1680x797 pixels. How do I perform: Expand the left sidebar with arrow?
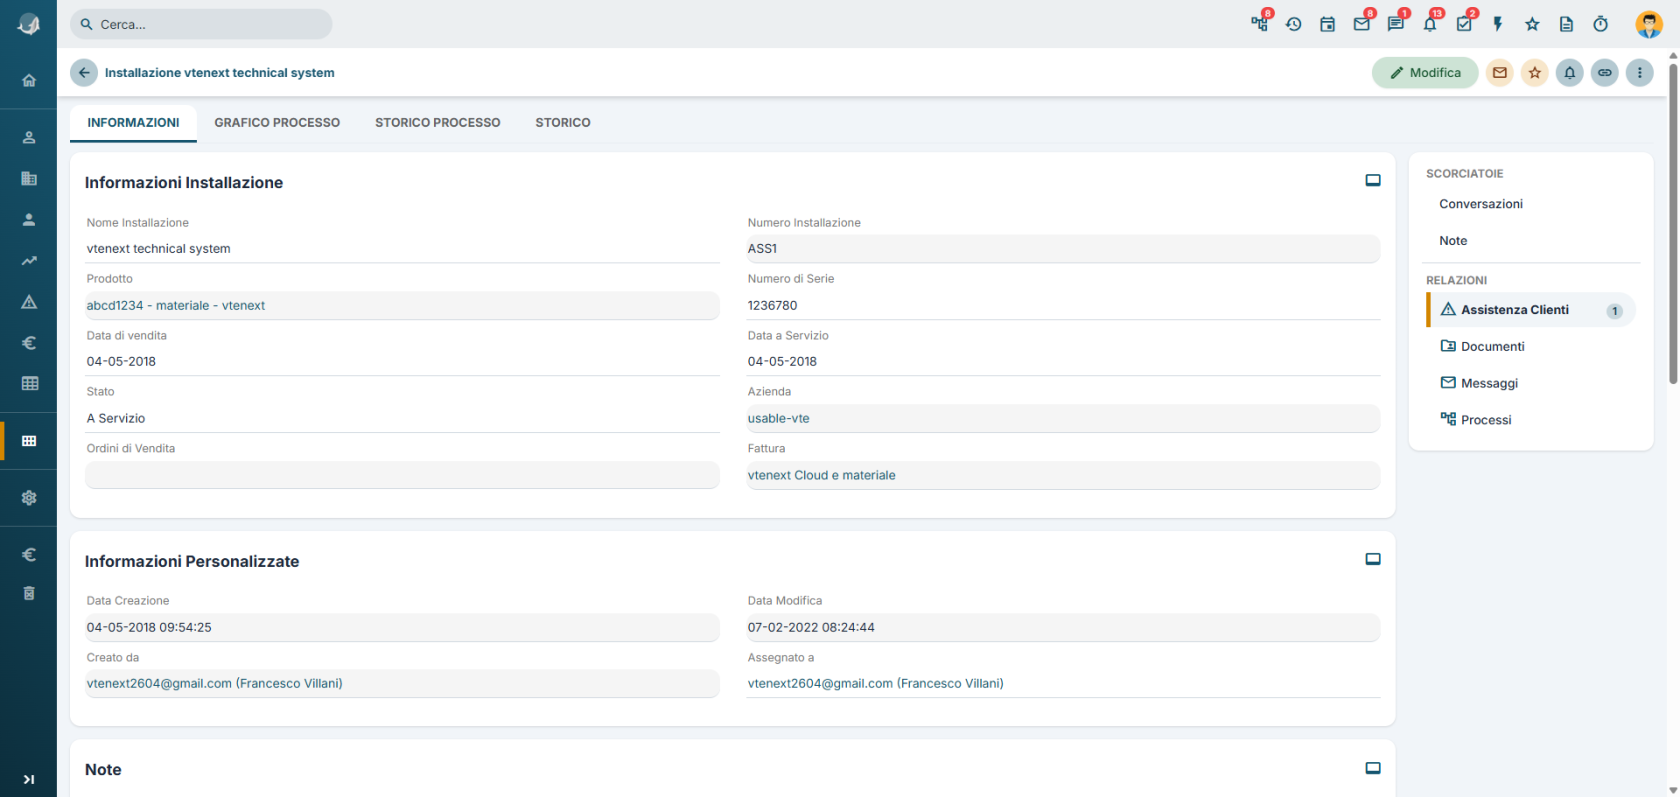pyautogui.click(x=29, y=779)
